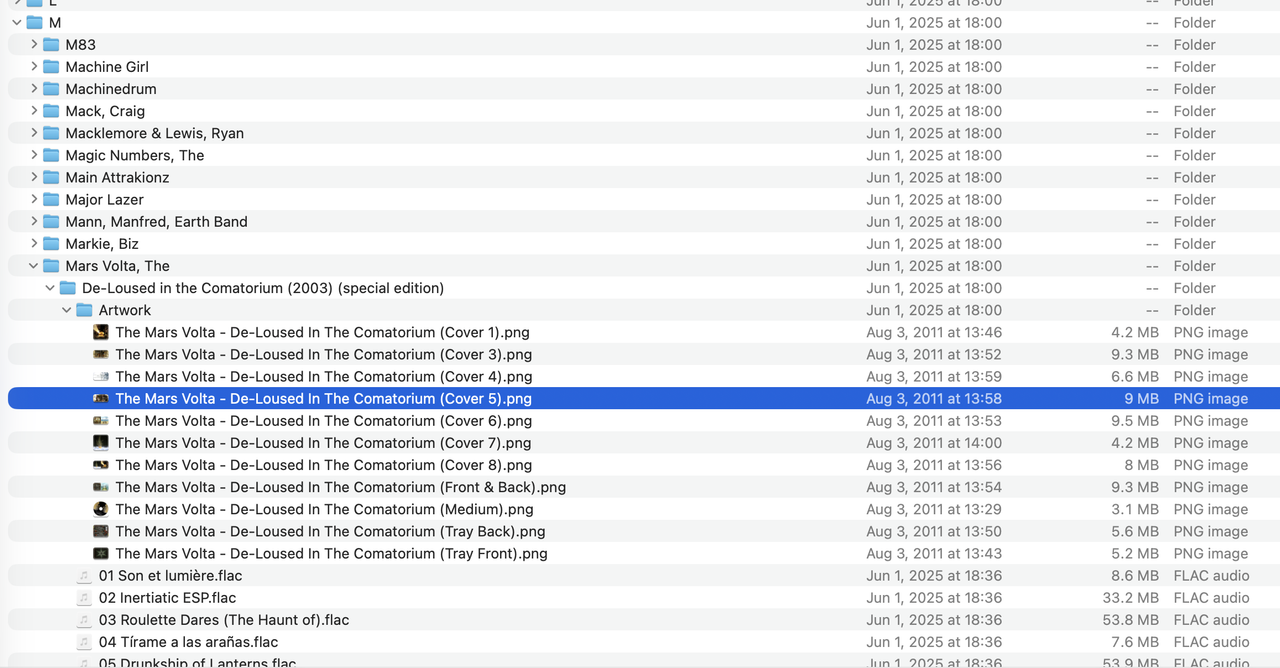
Task: Expand the Mack, Craig folder
Action: pyautogui.click(x=34, y=110)
